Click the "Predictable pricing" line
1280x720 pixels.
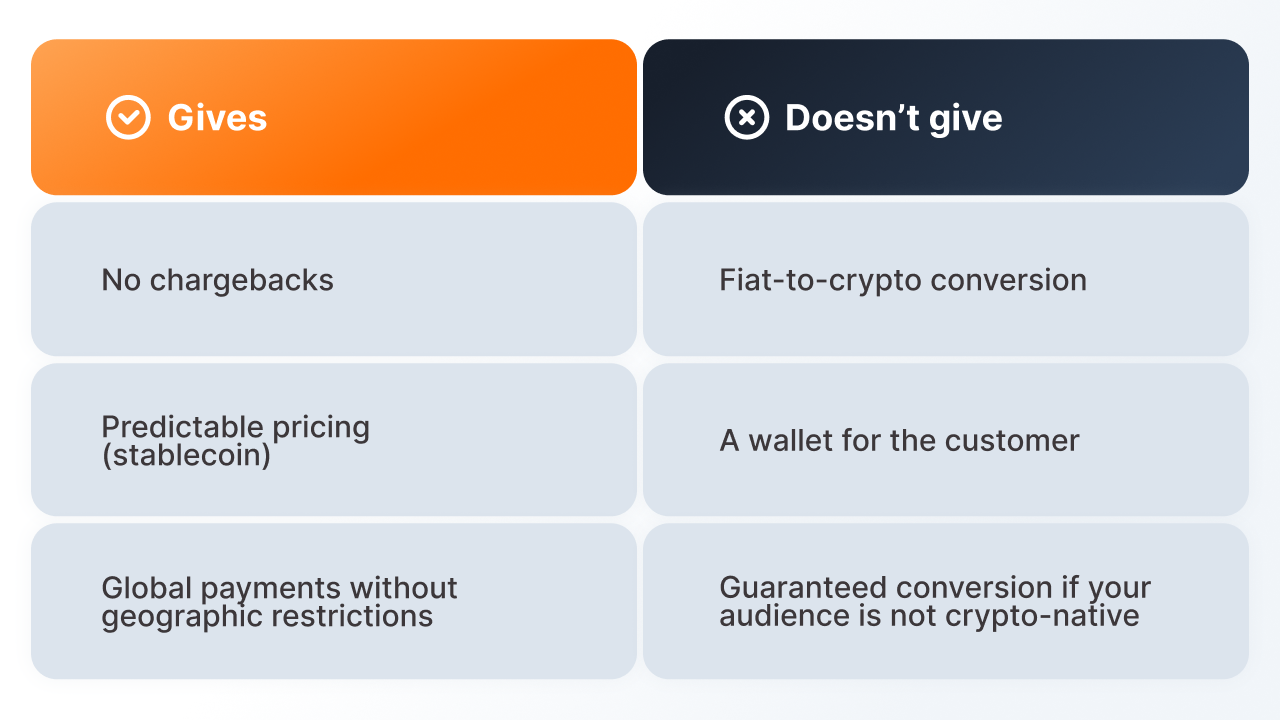(x=235, y=428)
